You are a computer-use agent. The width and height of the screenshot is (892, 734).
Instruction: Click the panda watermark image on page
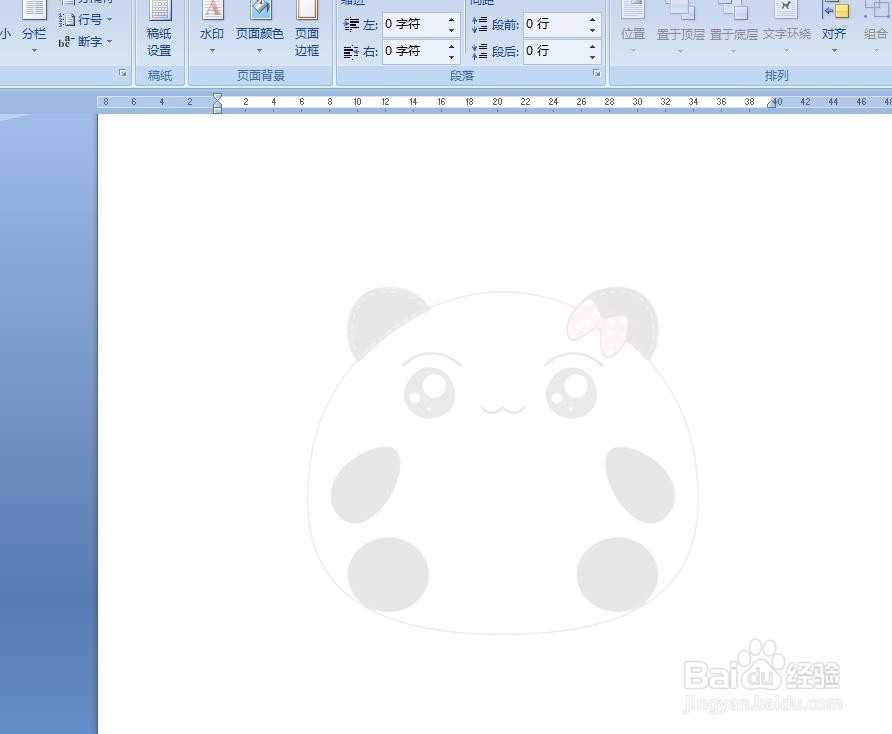[503, 460]
